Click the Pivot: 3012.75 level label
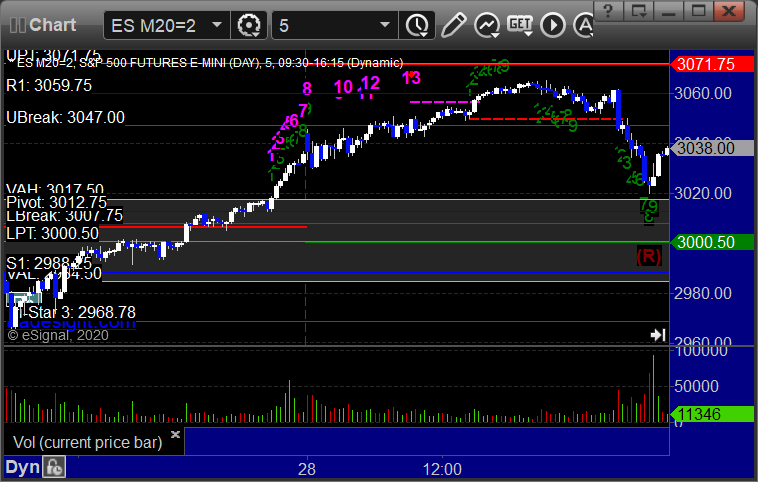 point(56,202)
